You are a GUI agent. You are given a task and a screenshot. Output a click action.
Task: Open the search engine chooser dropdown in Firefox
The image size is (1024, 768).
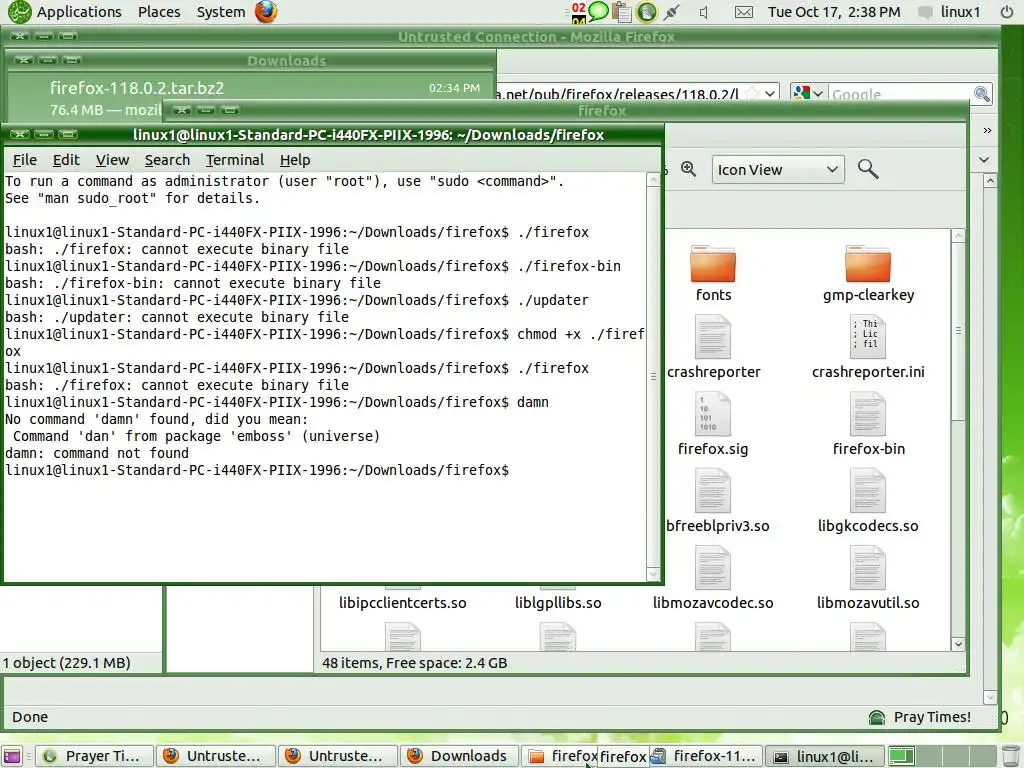[809, 93]
